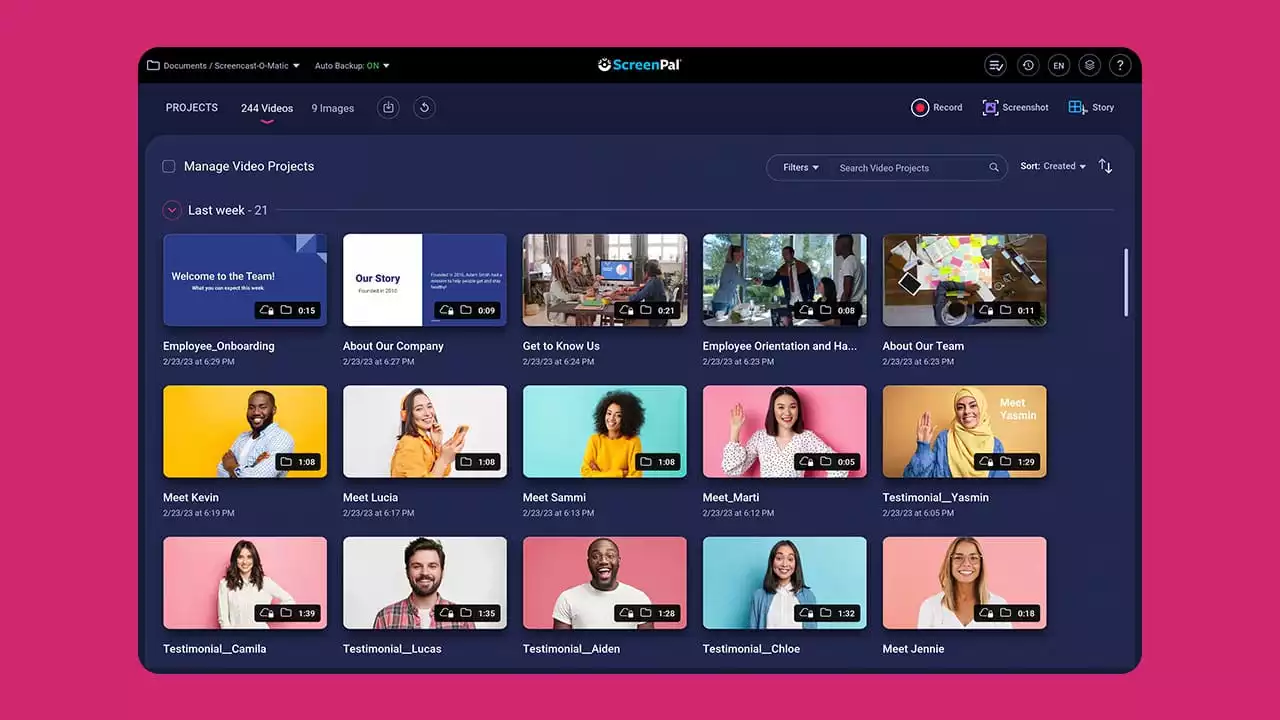Image resolution: width=1280 pixels, height=720 pixels.
Task: Click the folder icon on Testimonial_Camila thumbnail
Action: coord(286,613)
